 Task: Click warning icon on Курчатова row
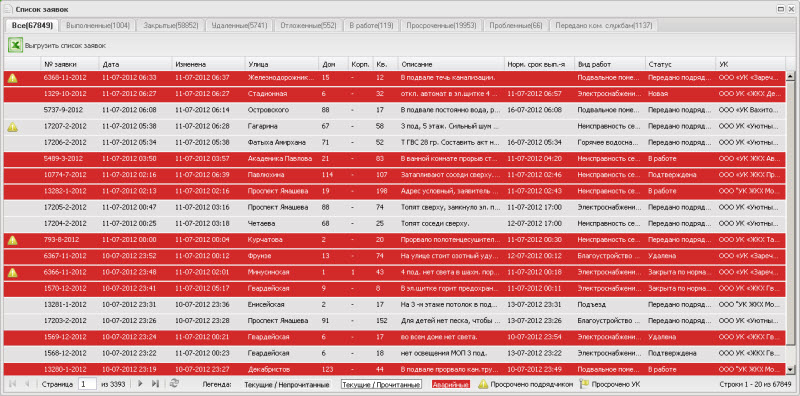tap(13, 240)
